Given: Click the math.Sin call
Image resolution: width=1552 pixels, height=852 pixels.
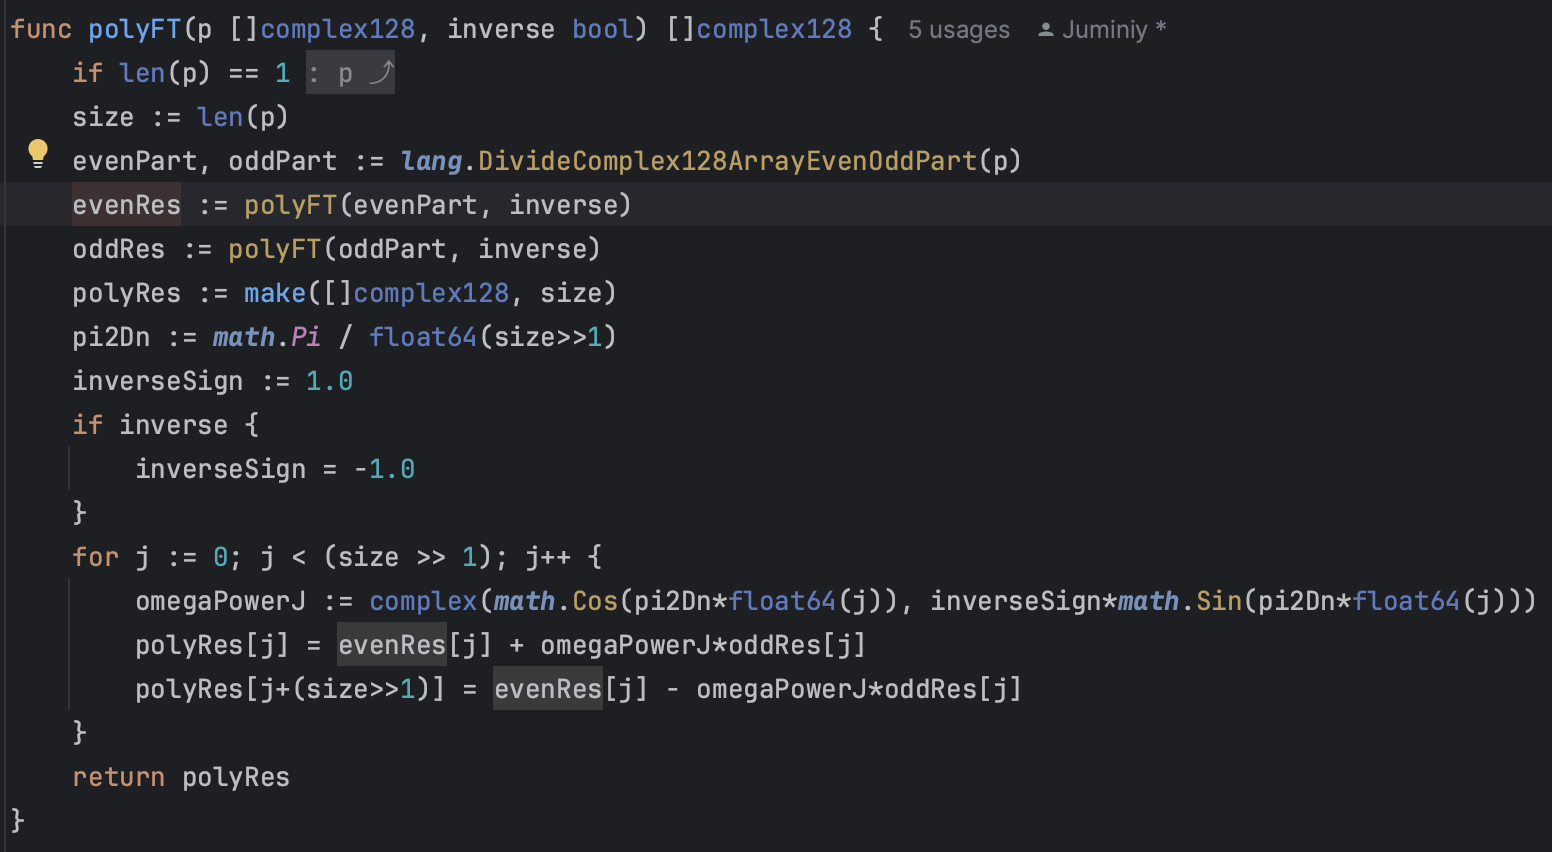Looking at the screenshot, I should pos(1180,601).
